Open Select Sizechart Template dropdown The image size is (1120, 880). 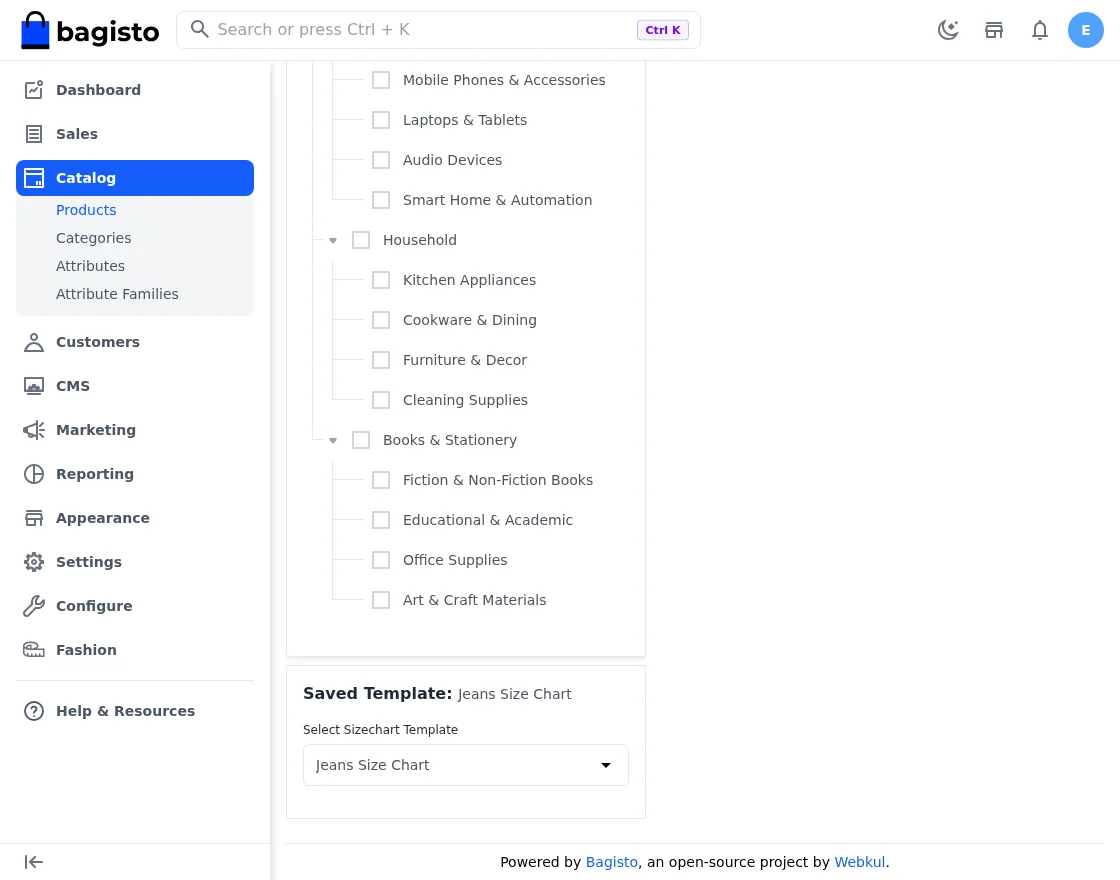pos(466,765)
